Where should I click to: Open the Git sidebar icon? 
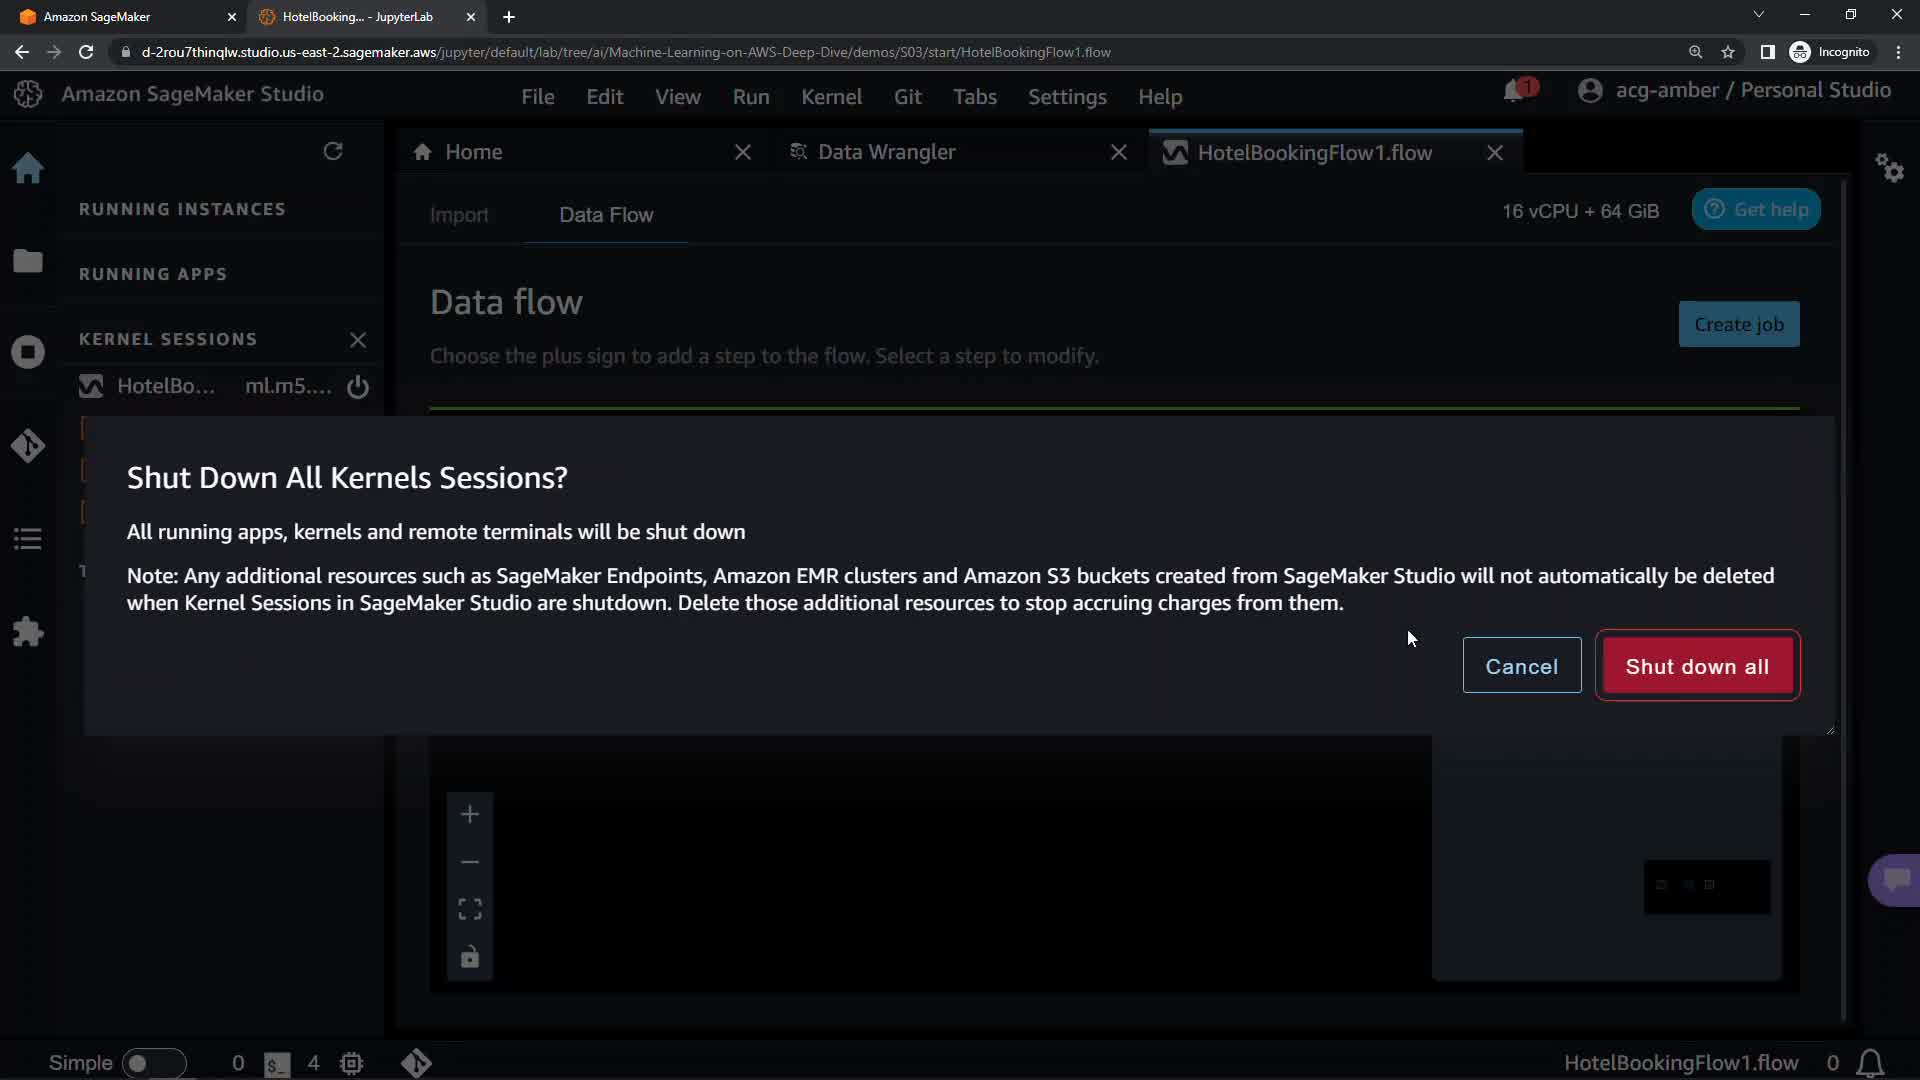(28, 445)
